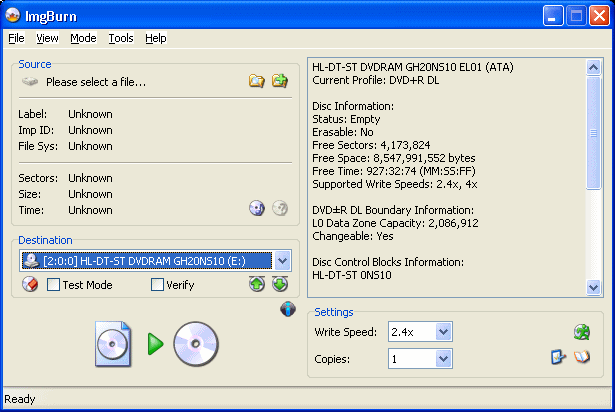Screen dimensions: 615x412
Task: Click the erase disc icon beside Test Mode
Action: coord(30,284)
